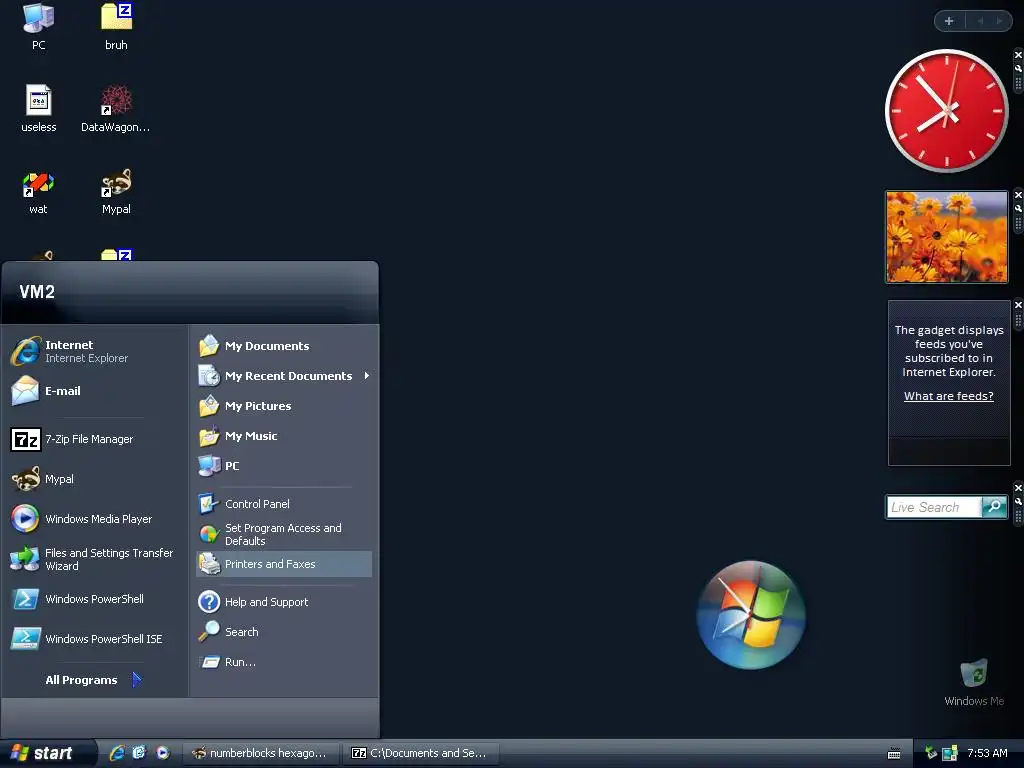Show previous gadget page arrow
The width and height of the screenshot is (1024, 768).
coord(980,21)
